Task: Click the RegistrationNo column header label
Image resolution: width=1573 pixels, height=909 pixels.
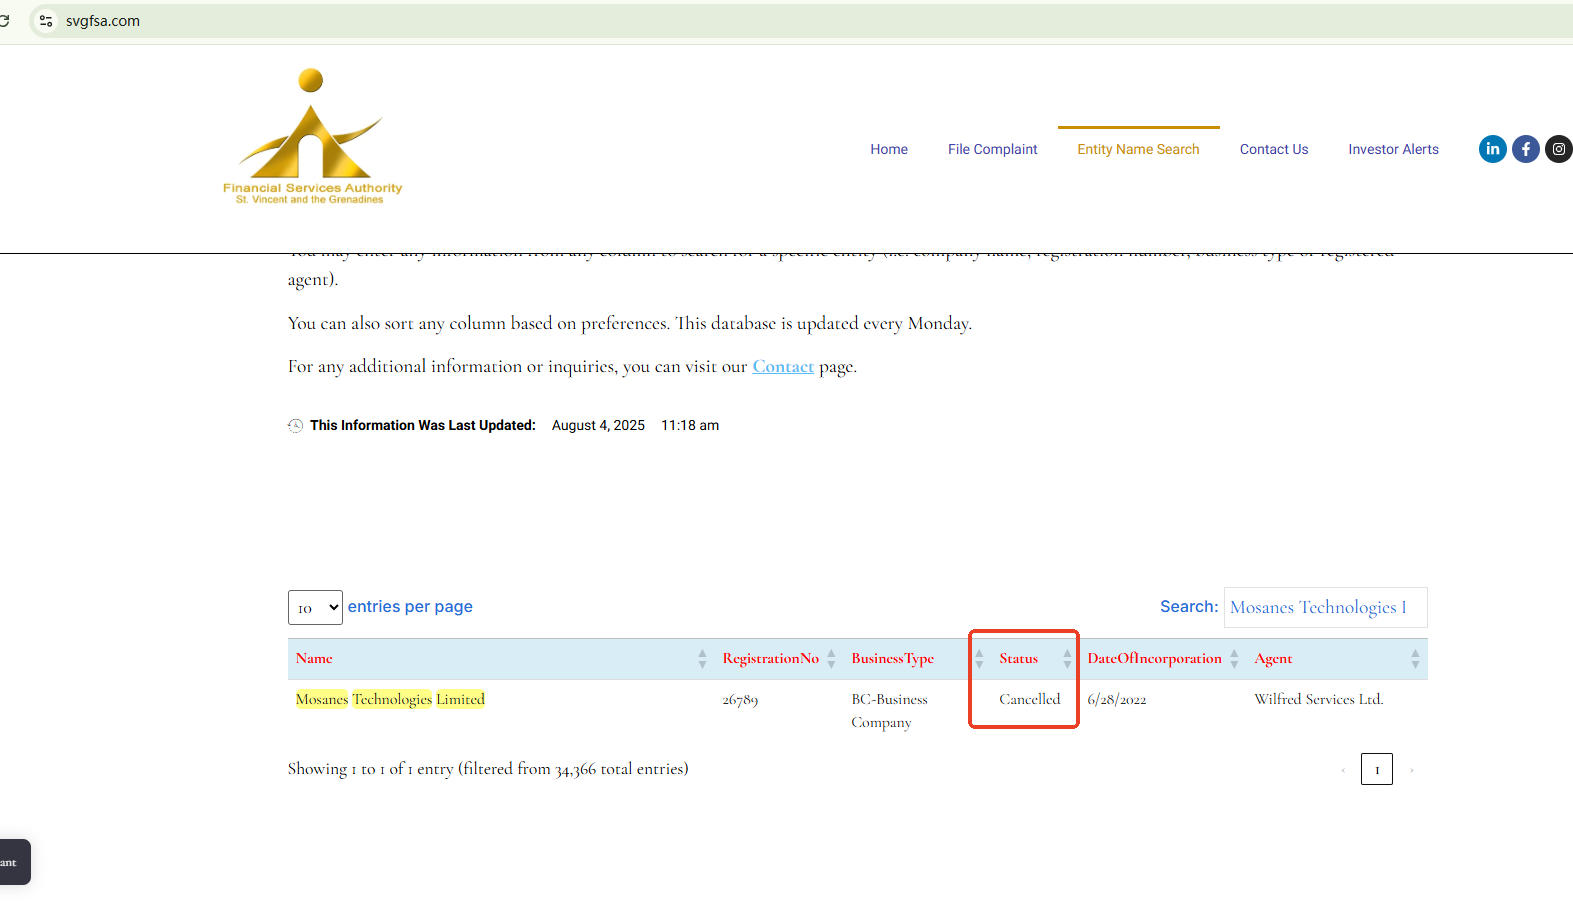Action: [x=771, y=659]
